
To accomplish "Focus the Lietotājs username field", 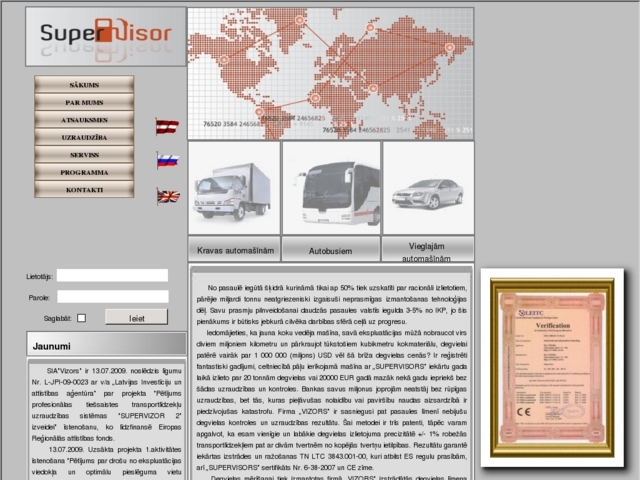I will coord(112,275).
